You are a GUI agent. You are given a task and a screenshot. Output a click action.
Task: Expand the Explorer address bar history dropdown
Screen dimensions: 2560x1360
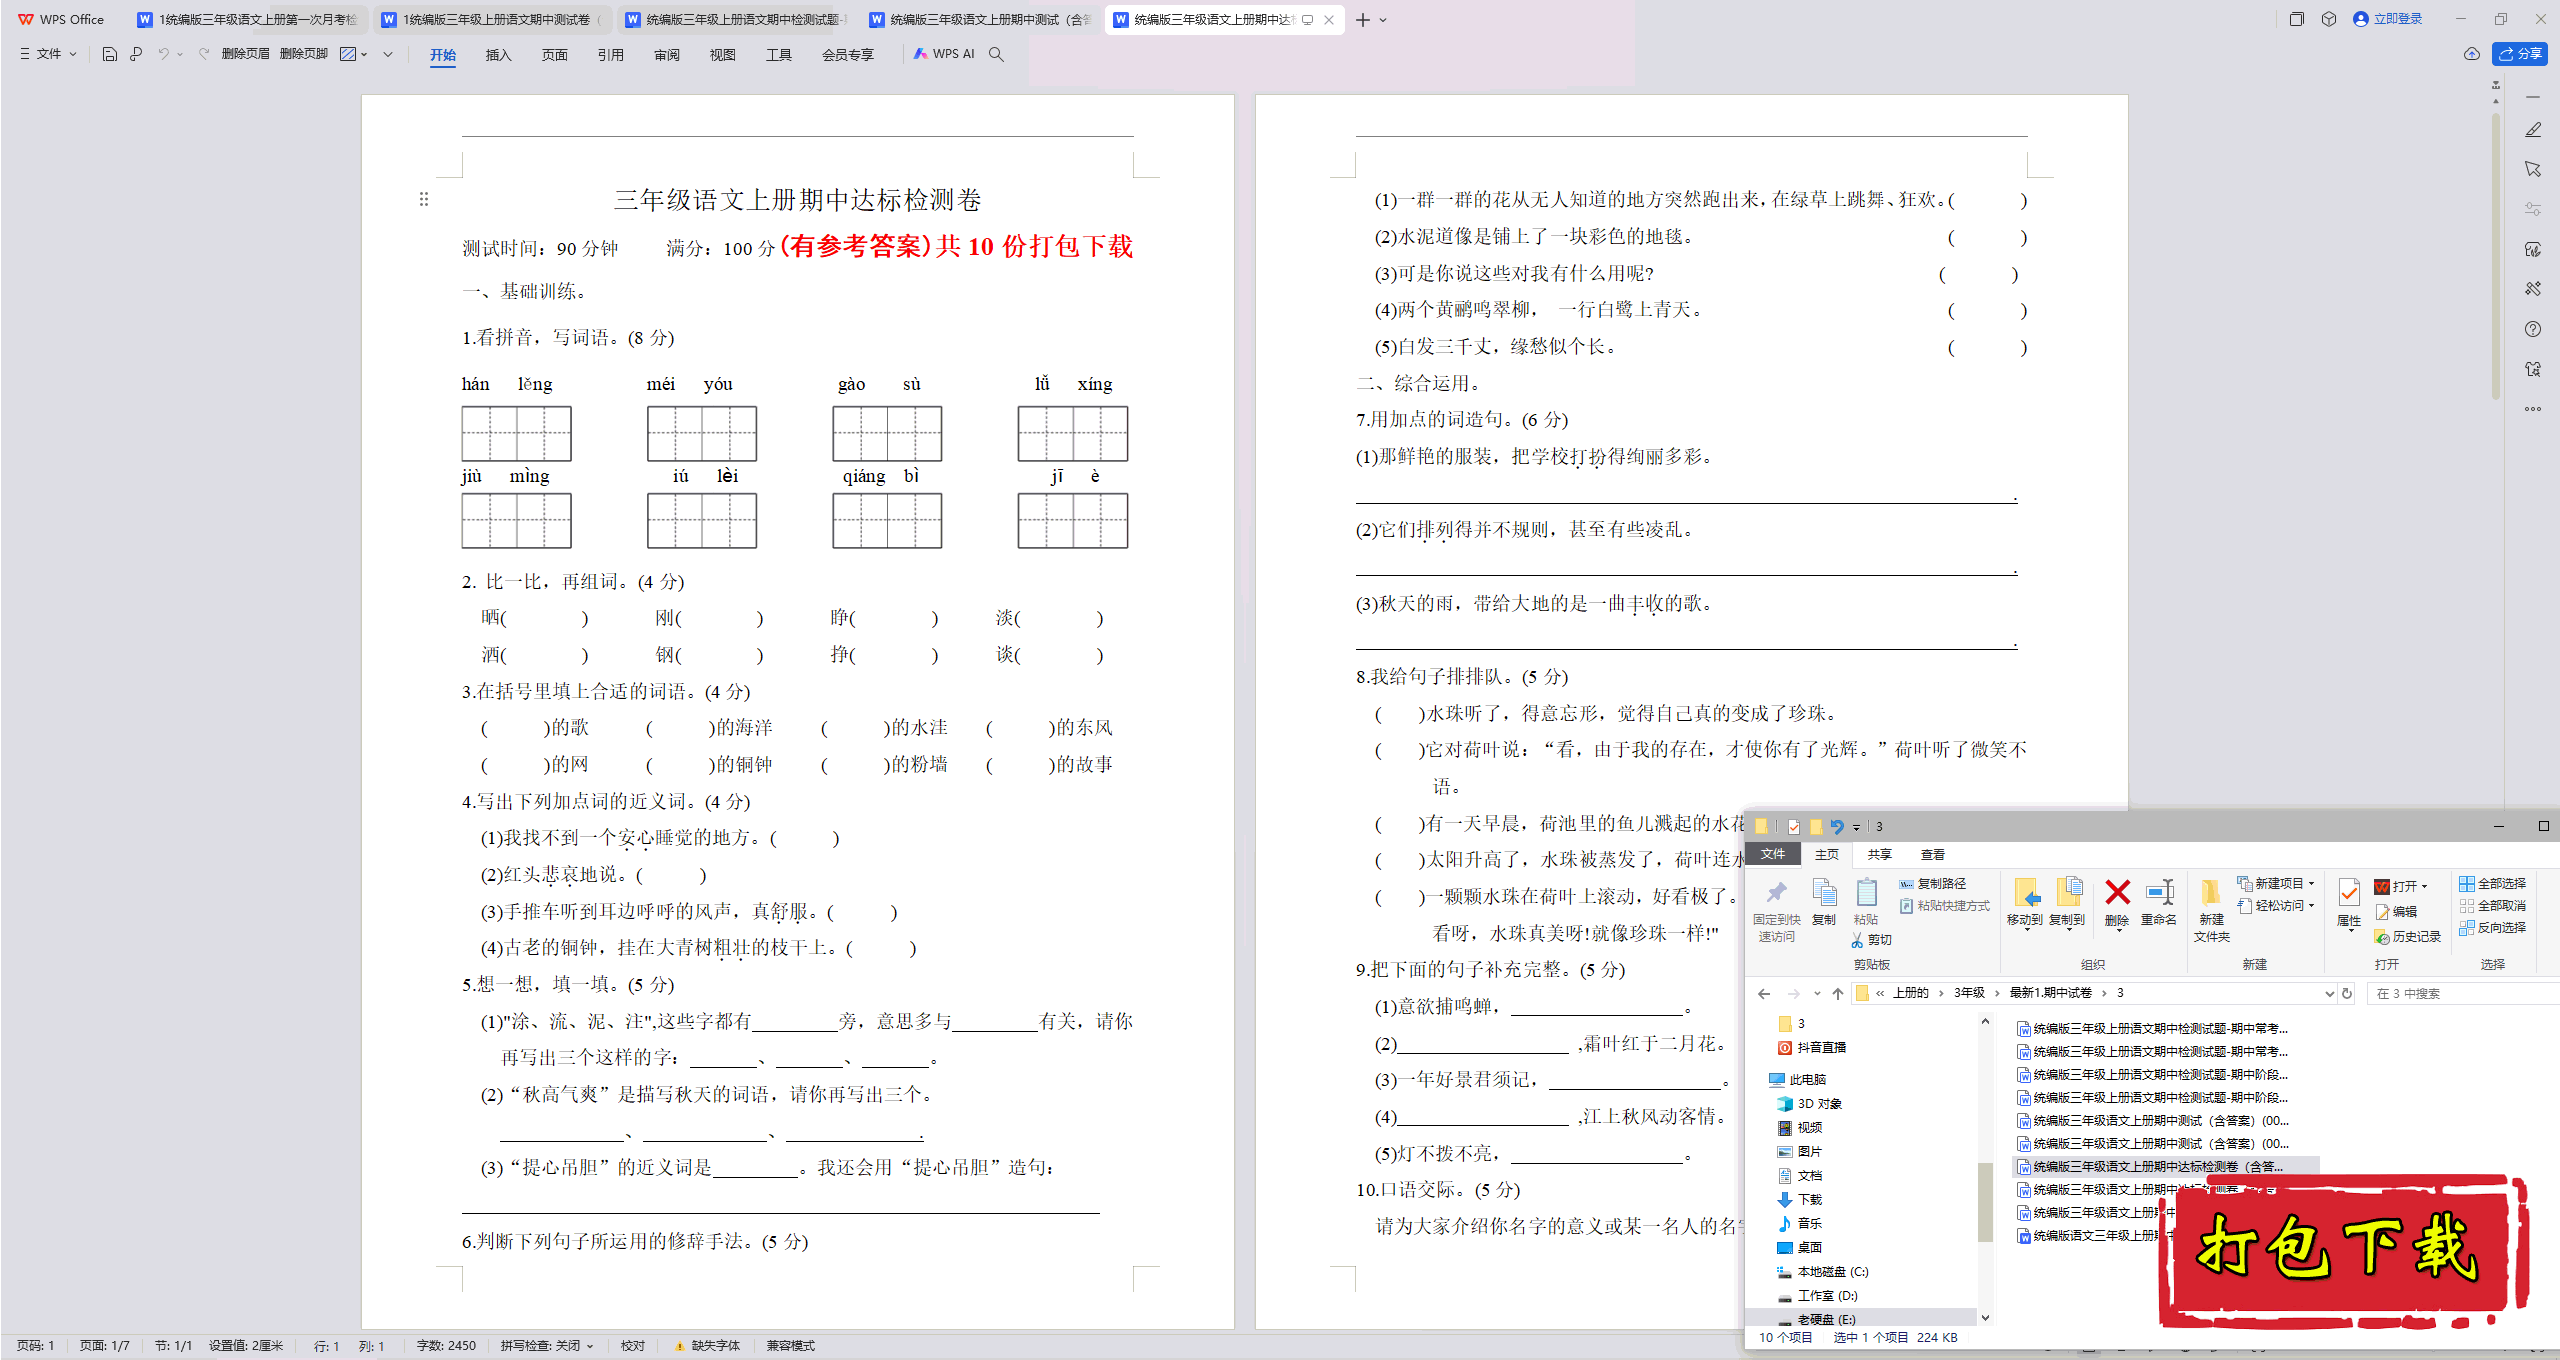[x=2329, y=993]
